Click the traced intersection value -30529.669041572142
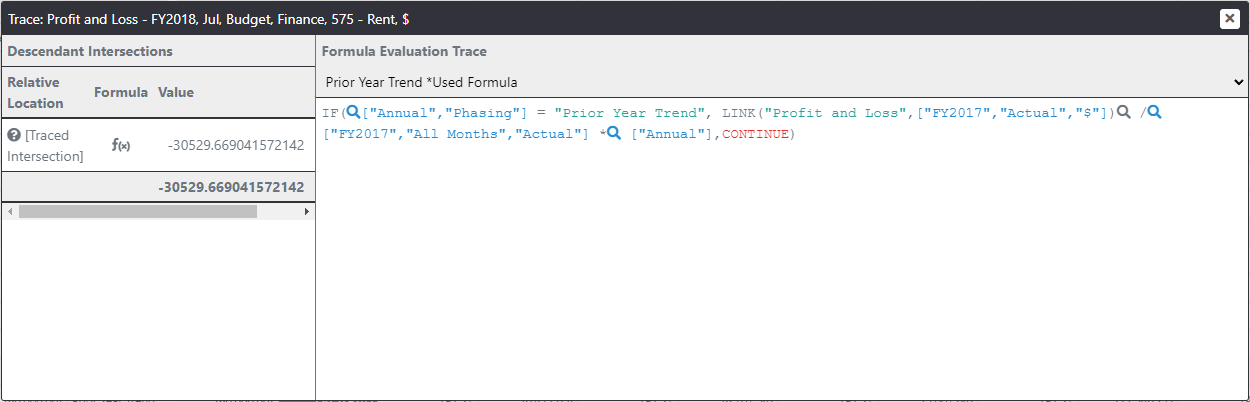1250x402 pixels. [236, 146]
